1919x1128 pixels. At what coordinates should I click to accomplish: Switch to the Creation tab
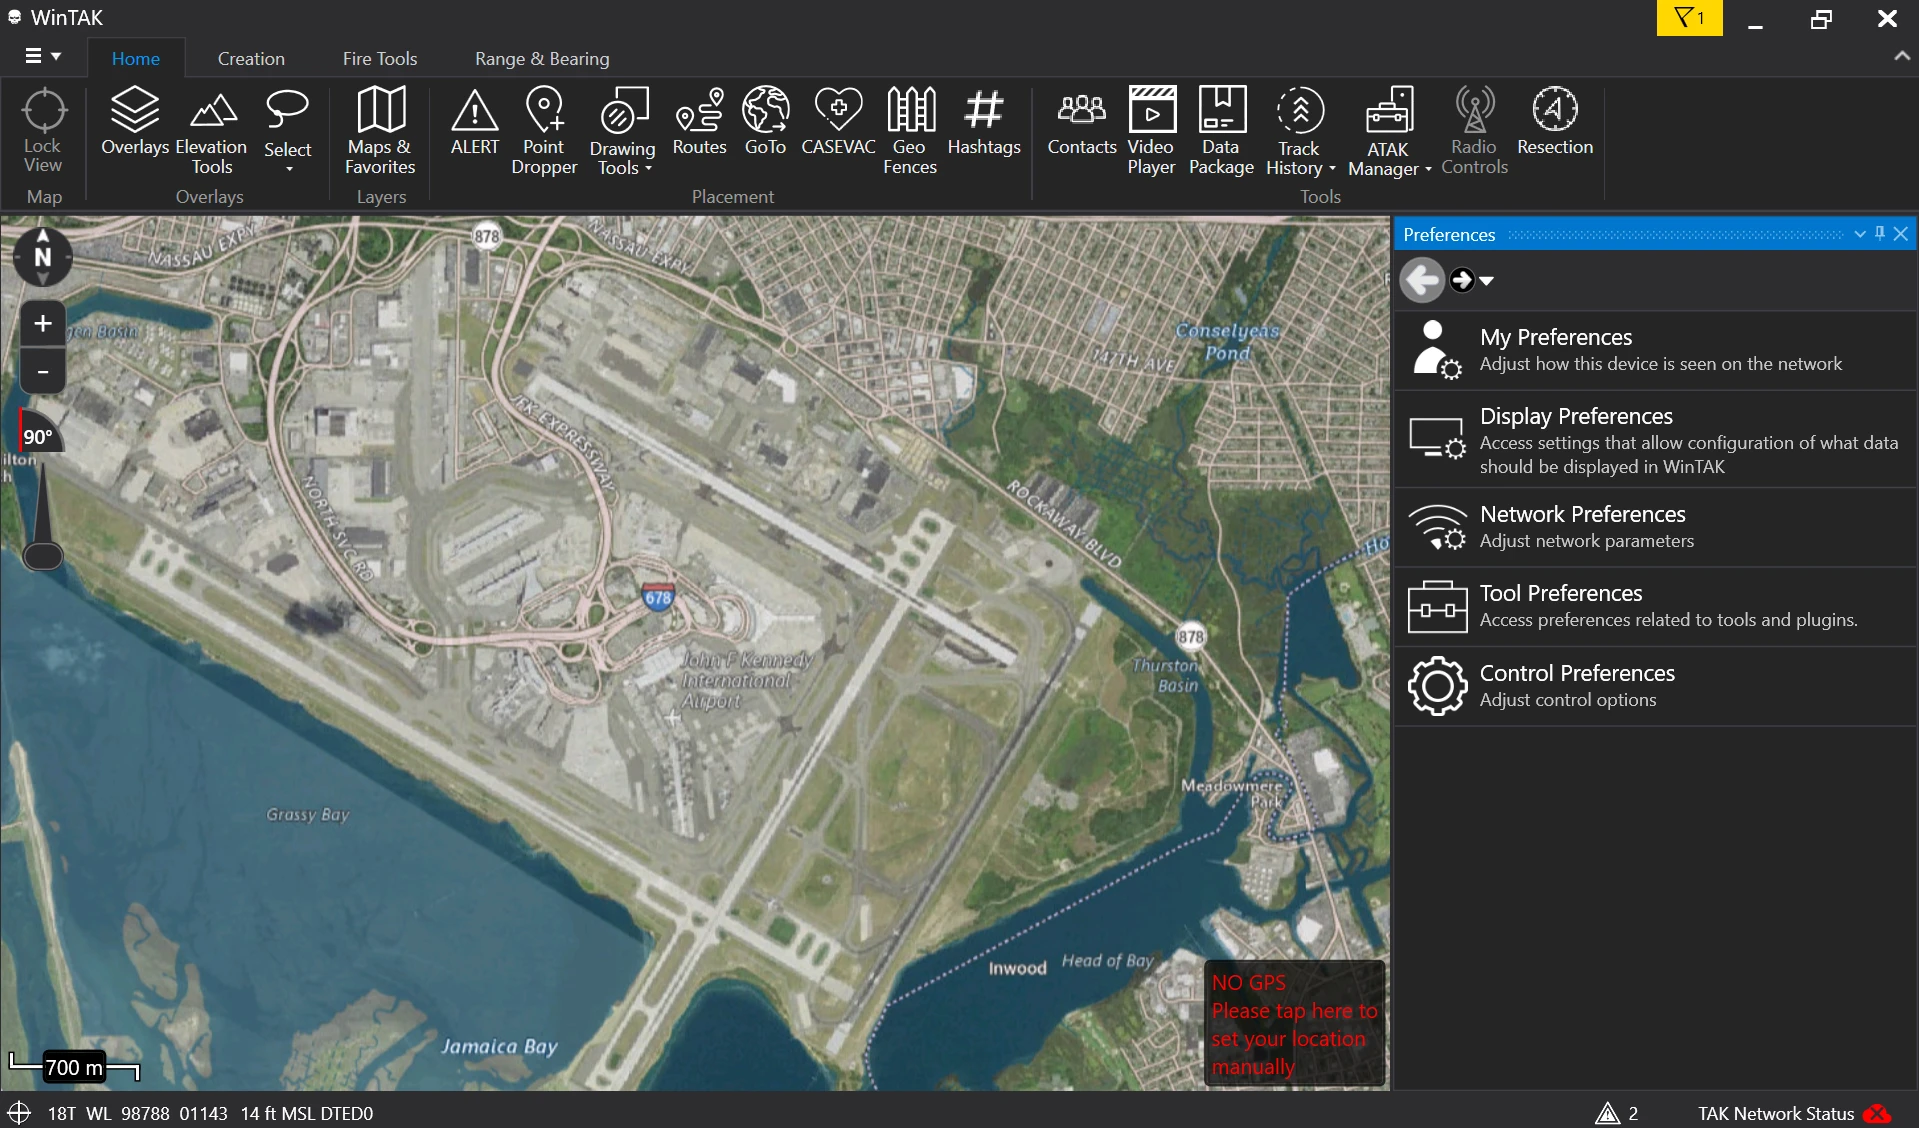pyautogui.click(x=251, y=59)
